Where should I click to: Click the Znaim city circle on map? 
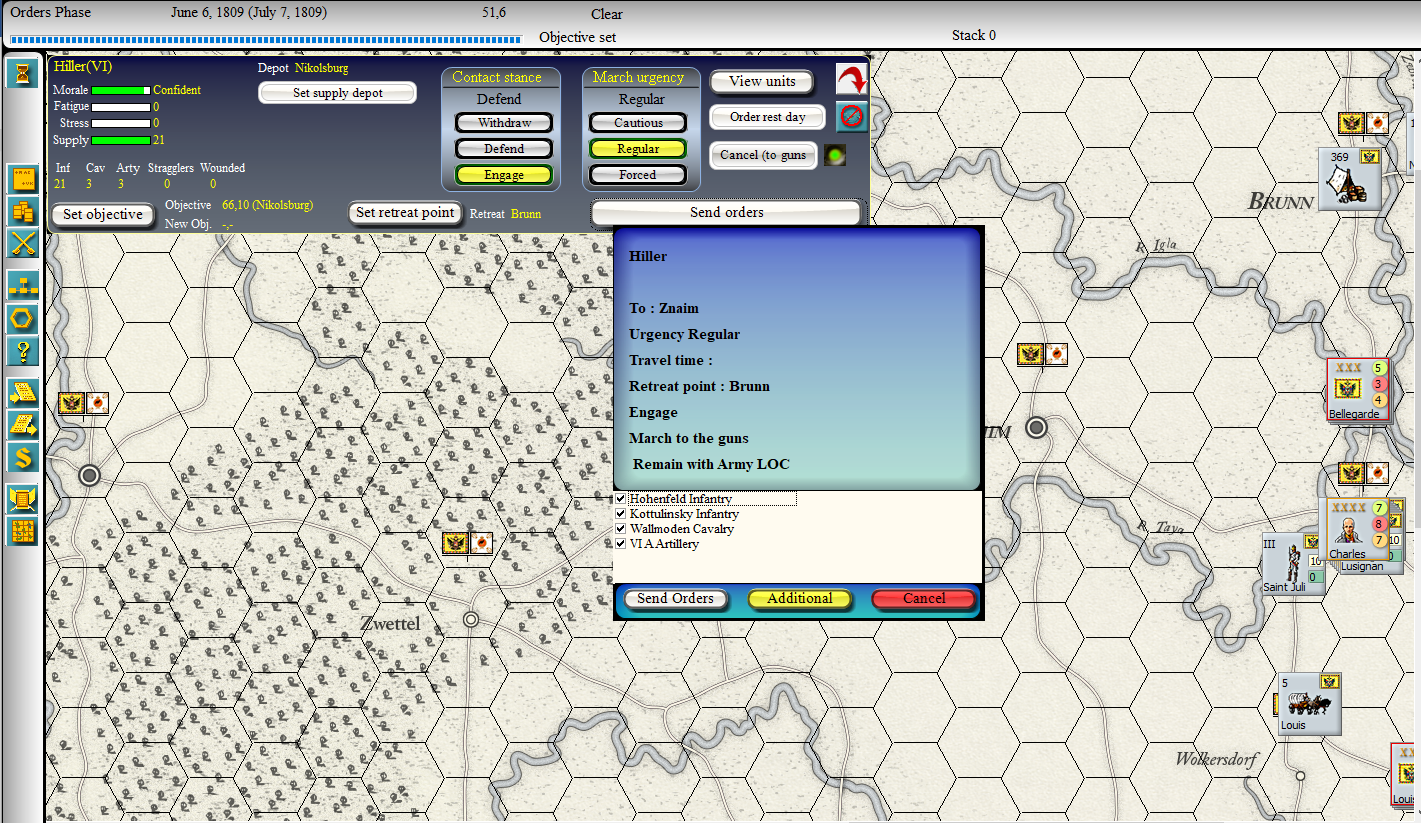(x=1037, y=428)
